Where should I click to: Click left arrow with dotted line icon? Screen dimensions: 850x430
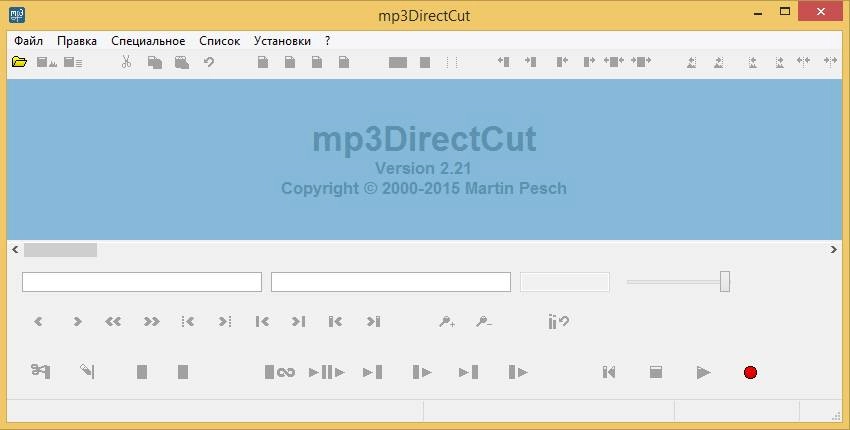coord(188,322)
